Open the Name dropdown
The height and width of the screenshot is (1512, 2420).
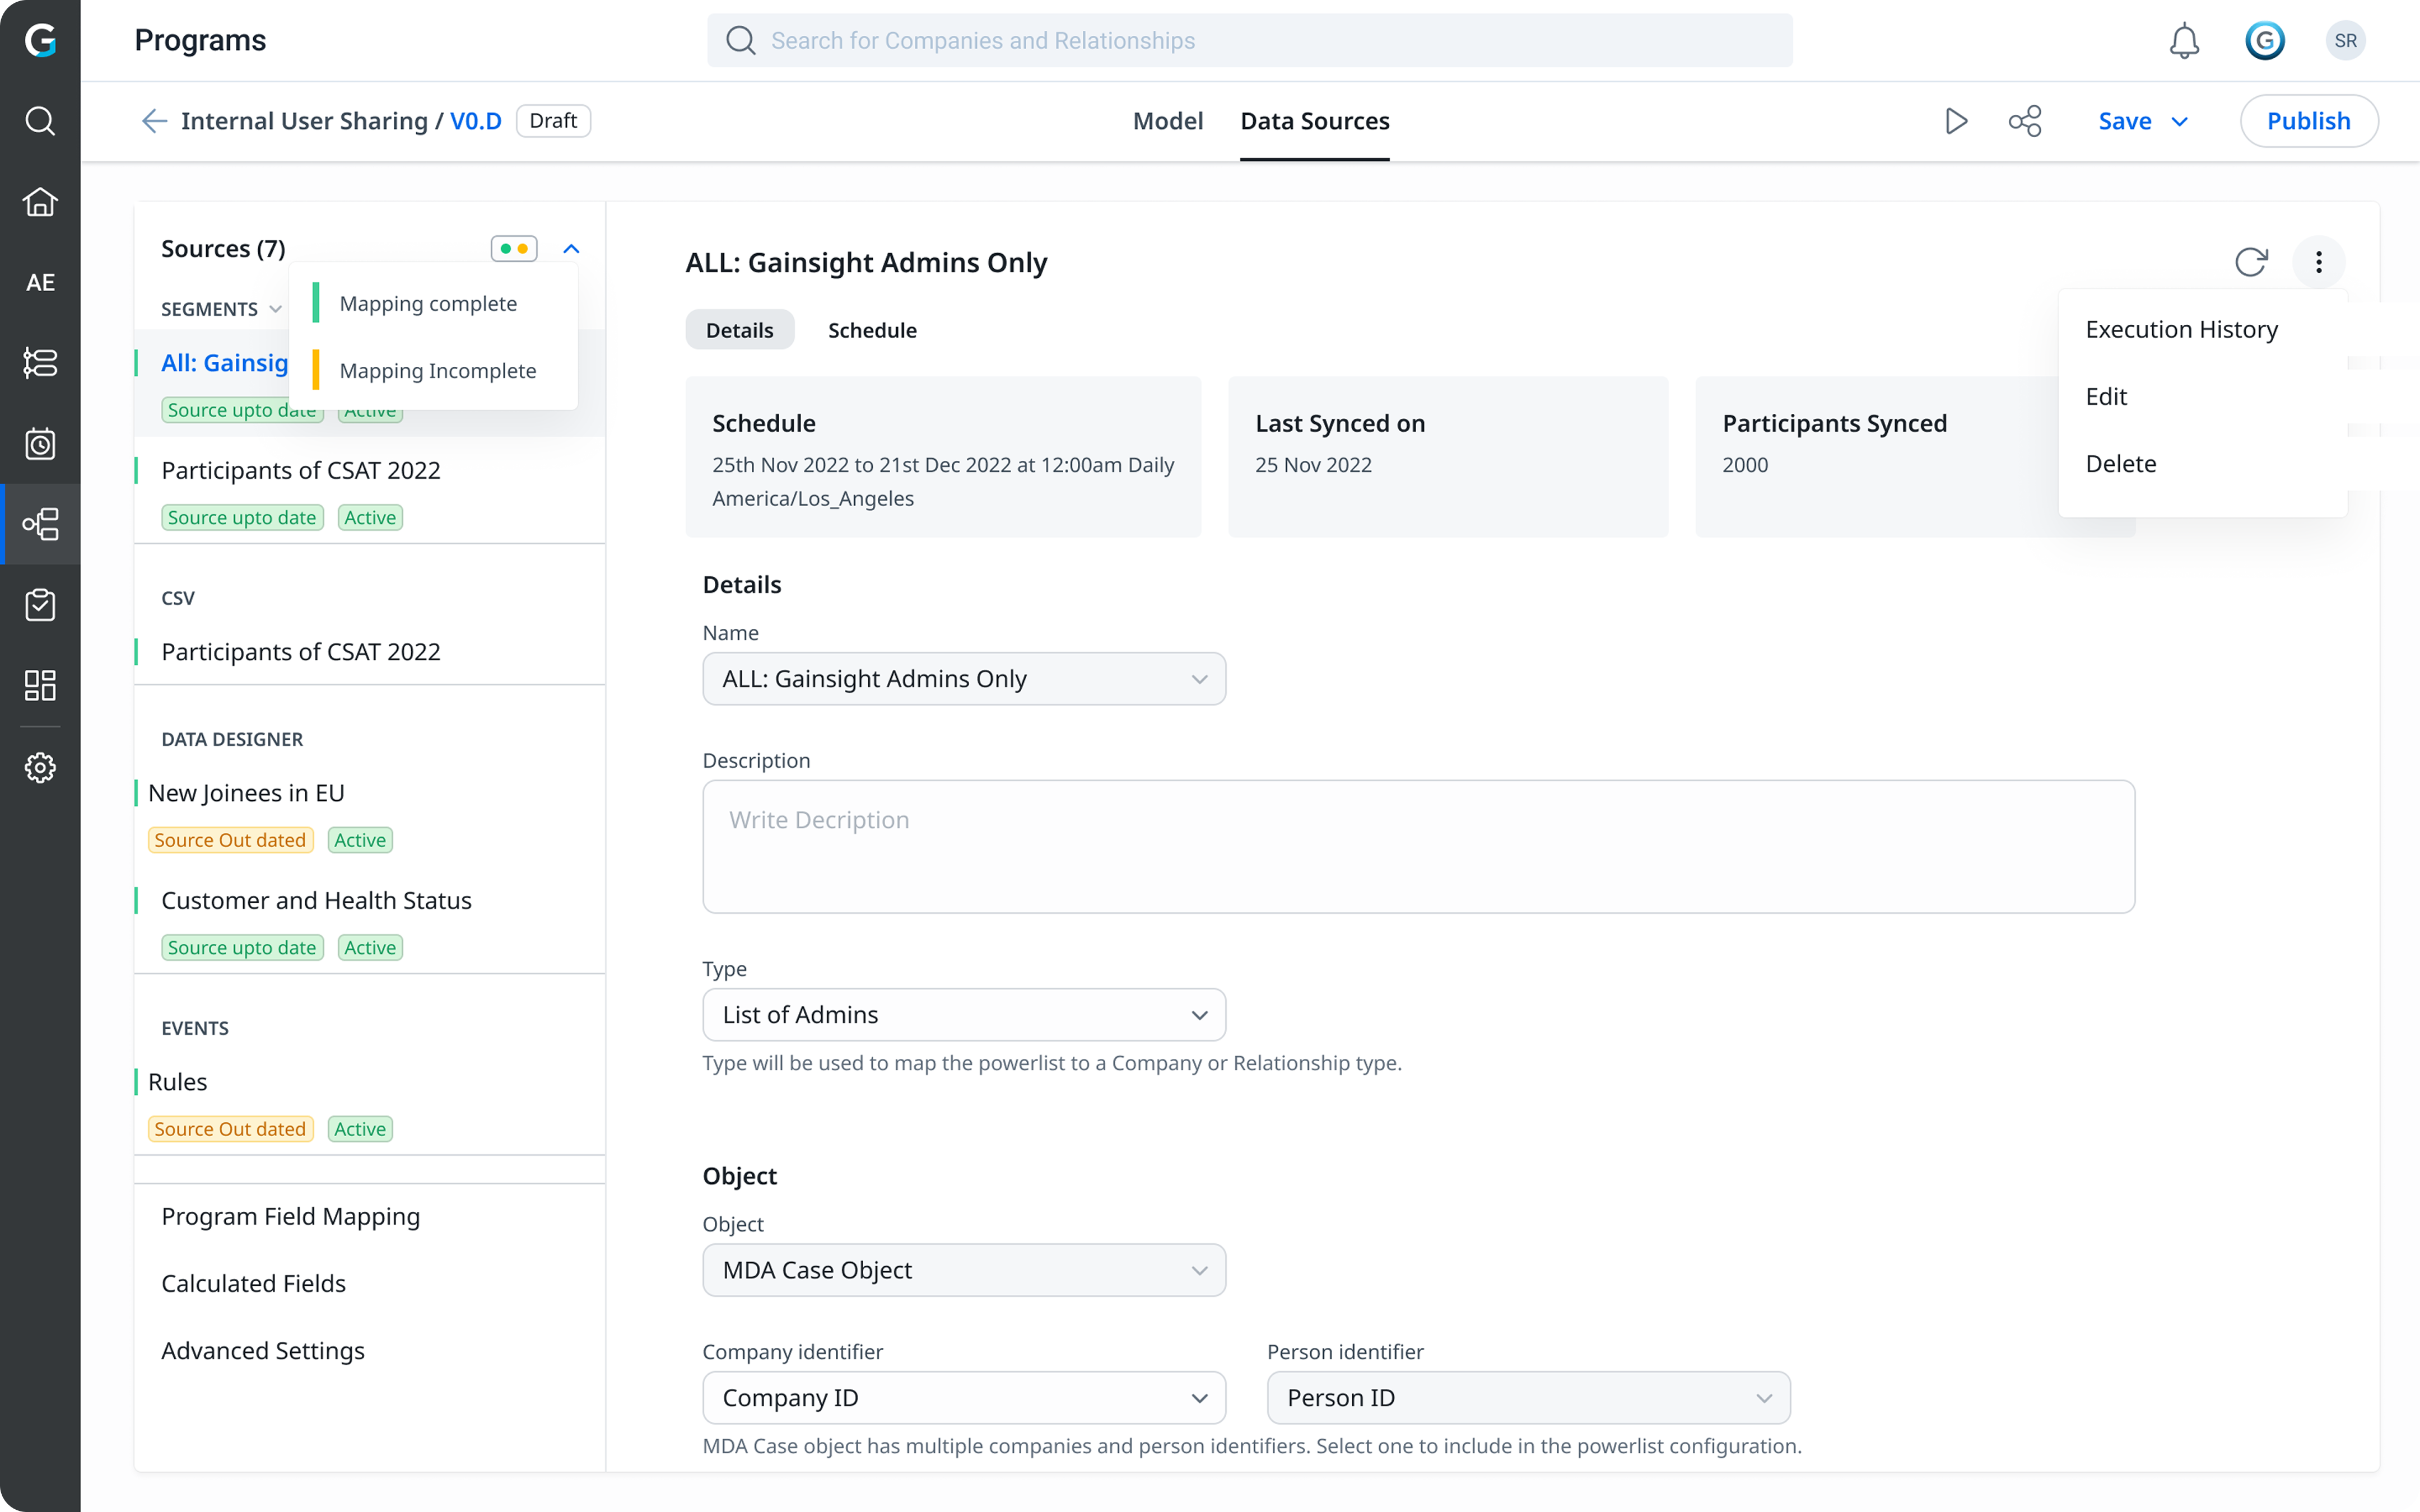964,679
